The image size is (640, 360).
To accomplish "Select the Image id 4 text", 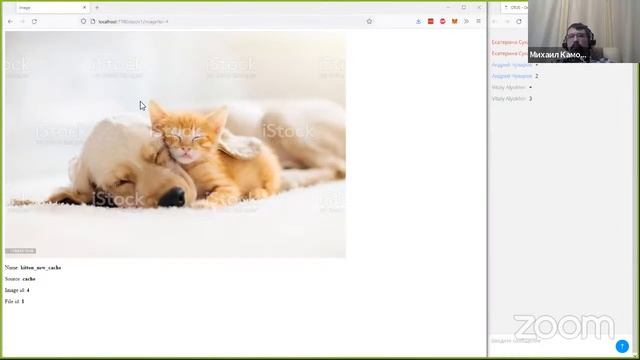I will pyautogui.click(x=17, y=290).
